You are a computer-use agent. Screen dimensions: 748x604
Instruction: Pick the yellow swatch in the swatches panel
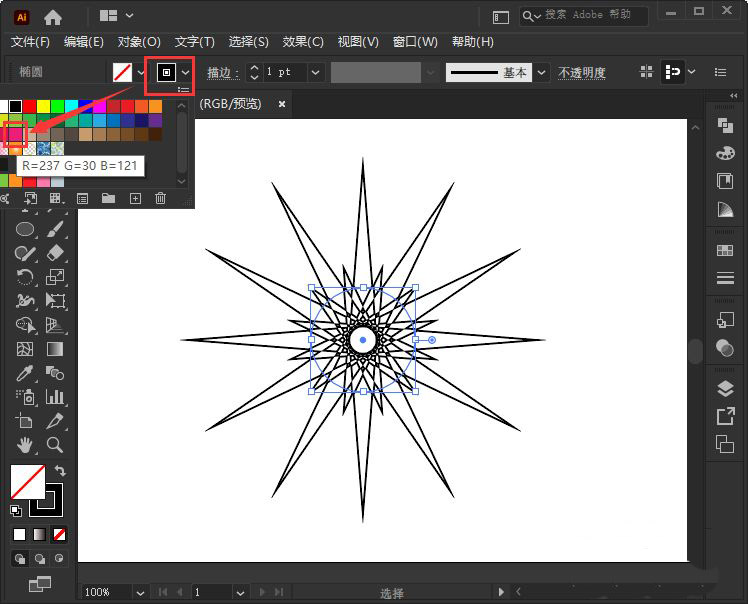tap(43, 106)
